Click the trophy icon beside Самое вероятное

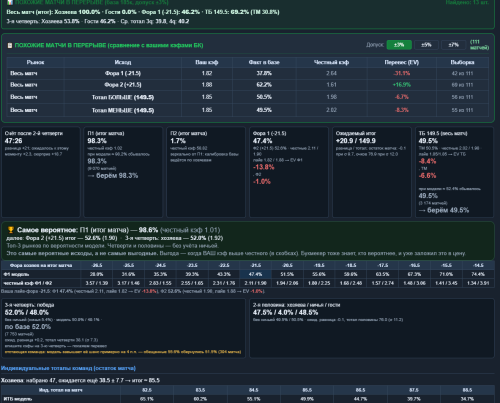11,230
